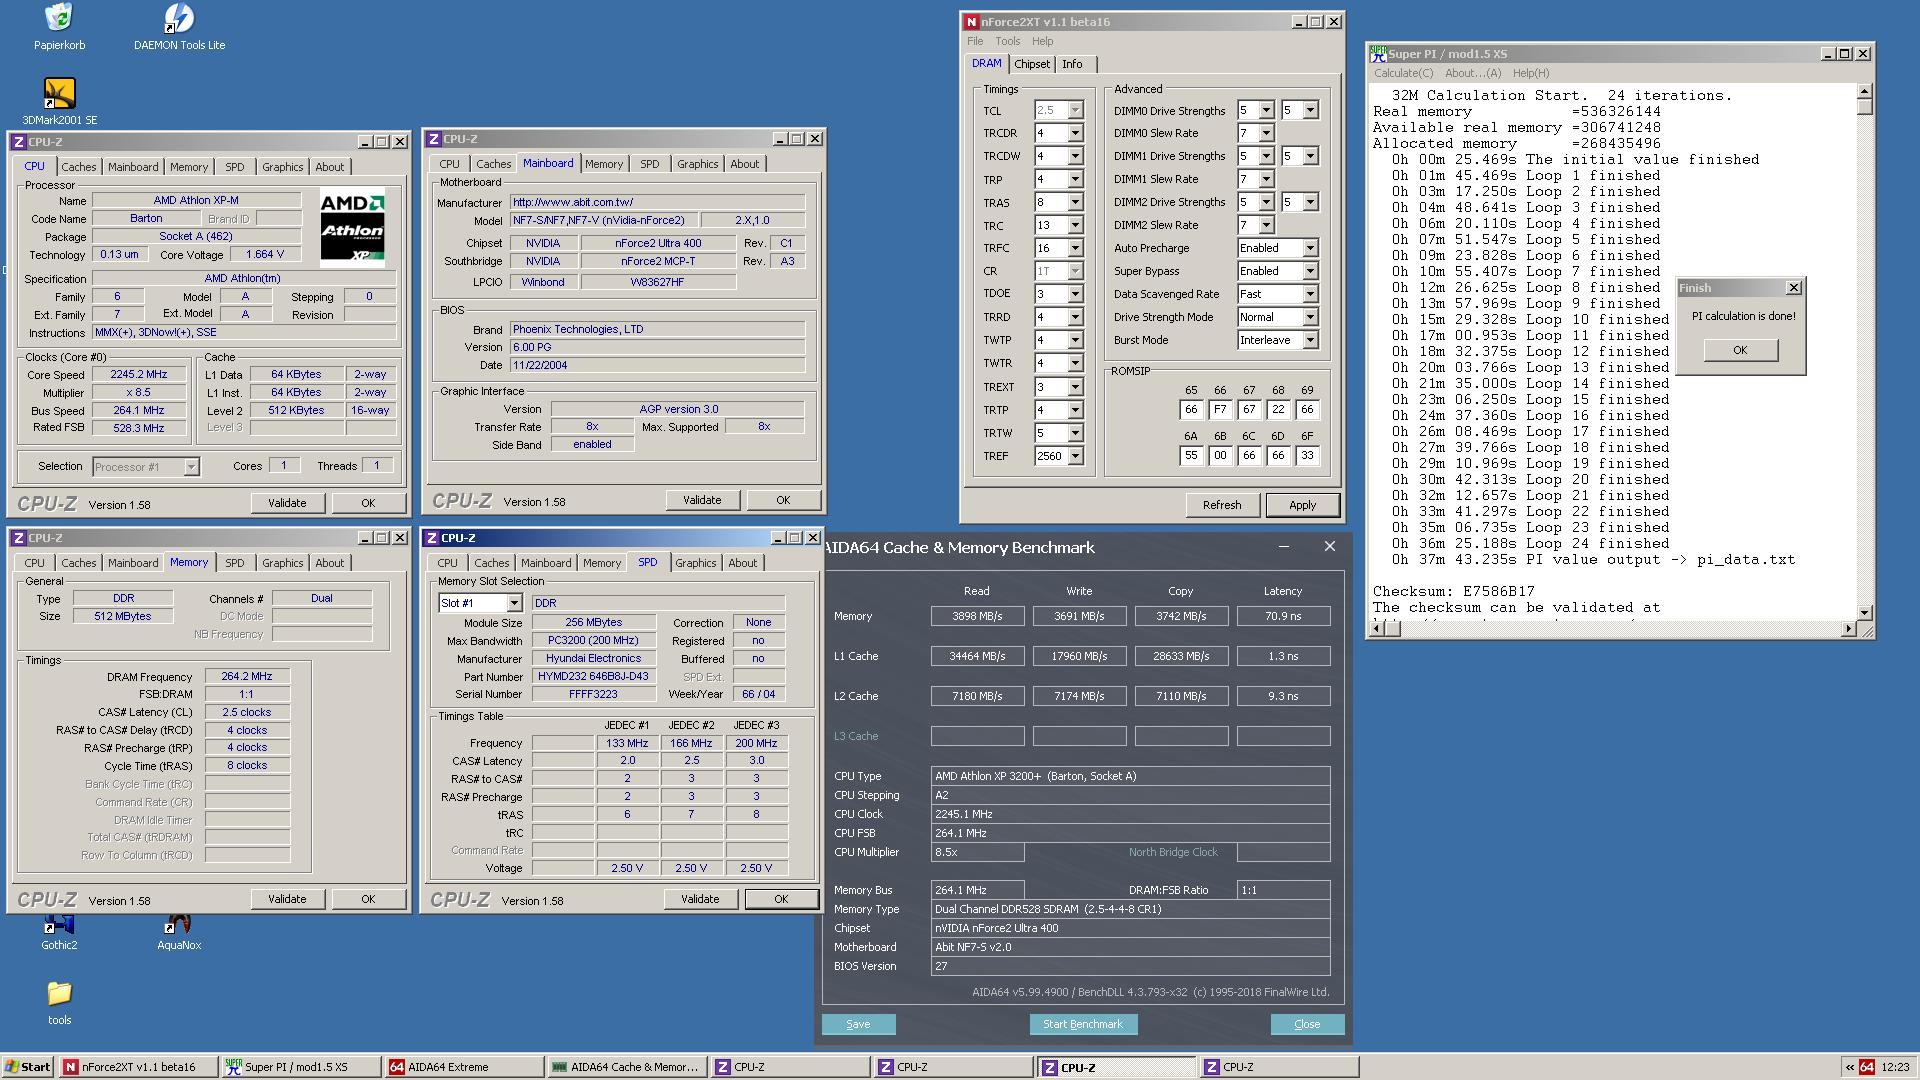Open Auto Precharge dropdown
Viewport: 1920px width, 1080px height.
pyautogui.click(x=1310, y=248)
